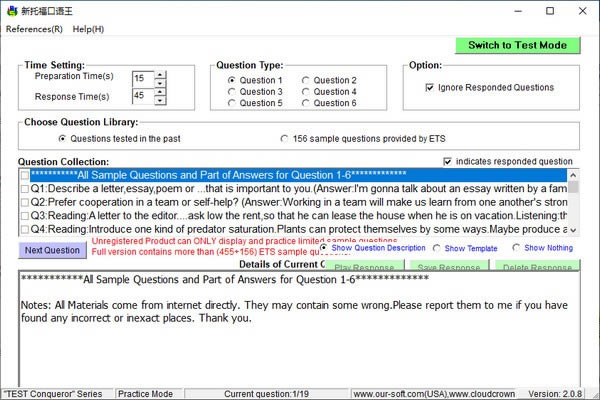Tick the checkbox for Q3 Reading question
Viewport: 600px width, 400px height.
click(x=24, y=215)
